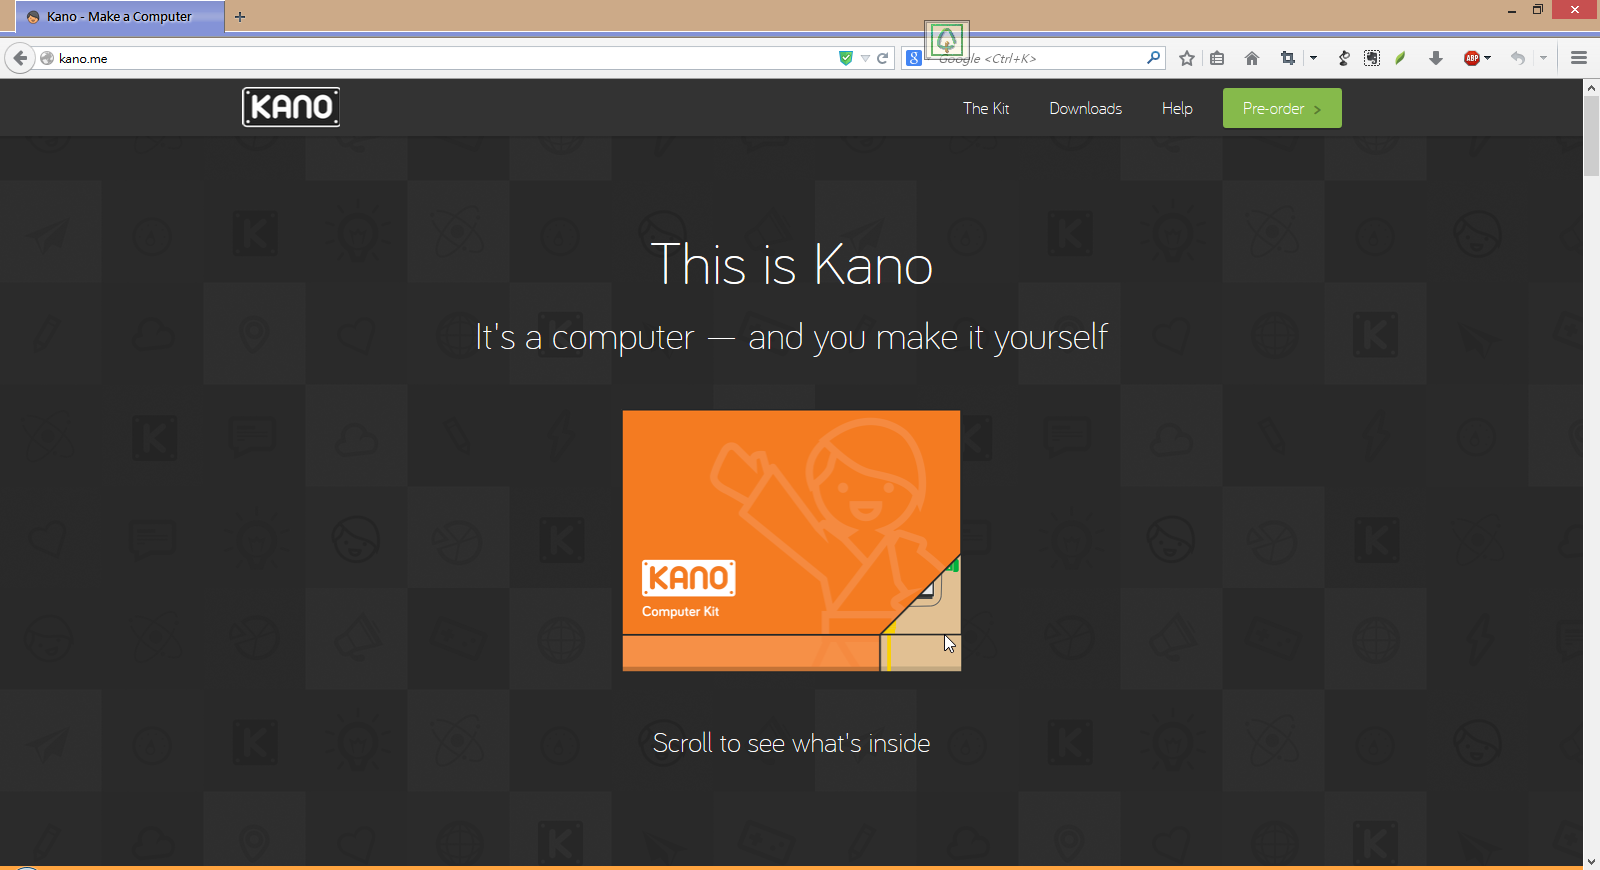Image resolution: width=1600 pixels, height=870 pixels.
Task: Open the hamburger browser menu
Action: click(1579, 58)
